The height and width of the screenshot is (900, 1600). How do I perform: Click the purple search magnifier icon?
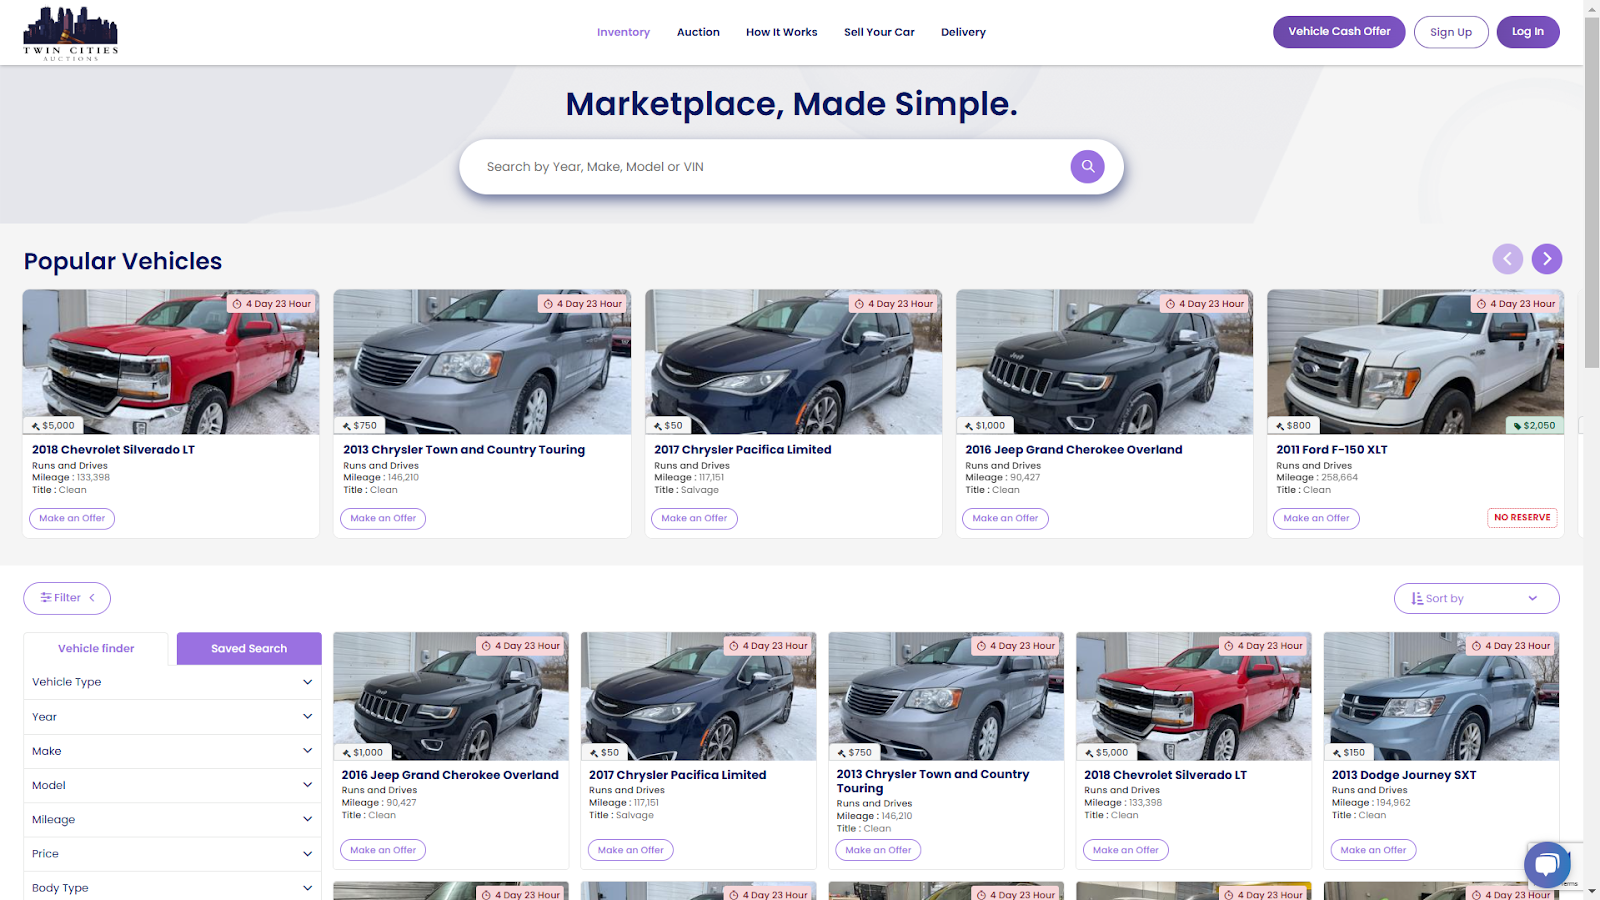coord(1087,166)
